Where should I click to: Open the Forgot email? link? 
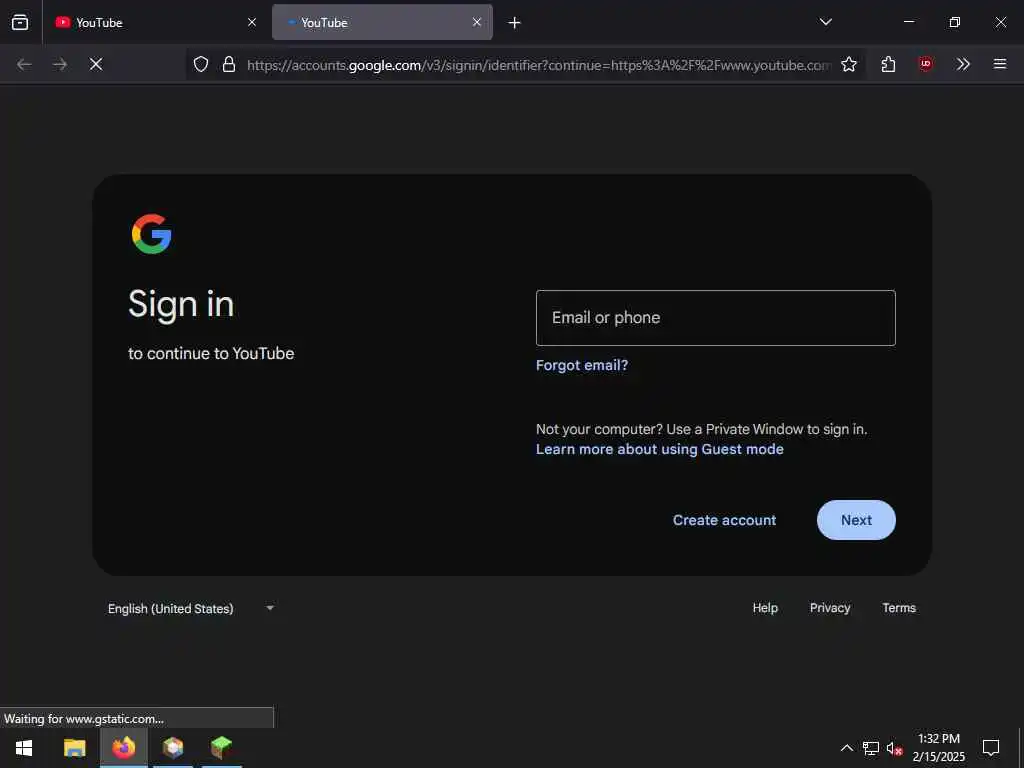coord(582,365)
